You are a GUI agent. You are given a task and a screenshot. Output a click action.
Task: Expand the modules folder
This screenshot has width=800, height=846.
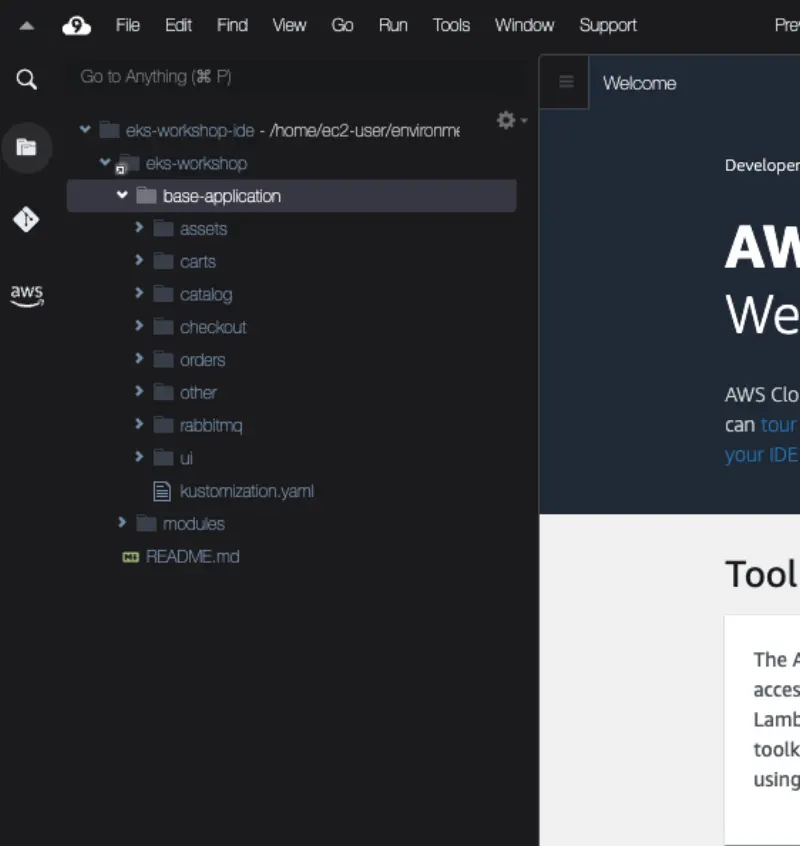tap(122, 523)
